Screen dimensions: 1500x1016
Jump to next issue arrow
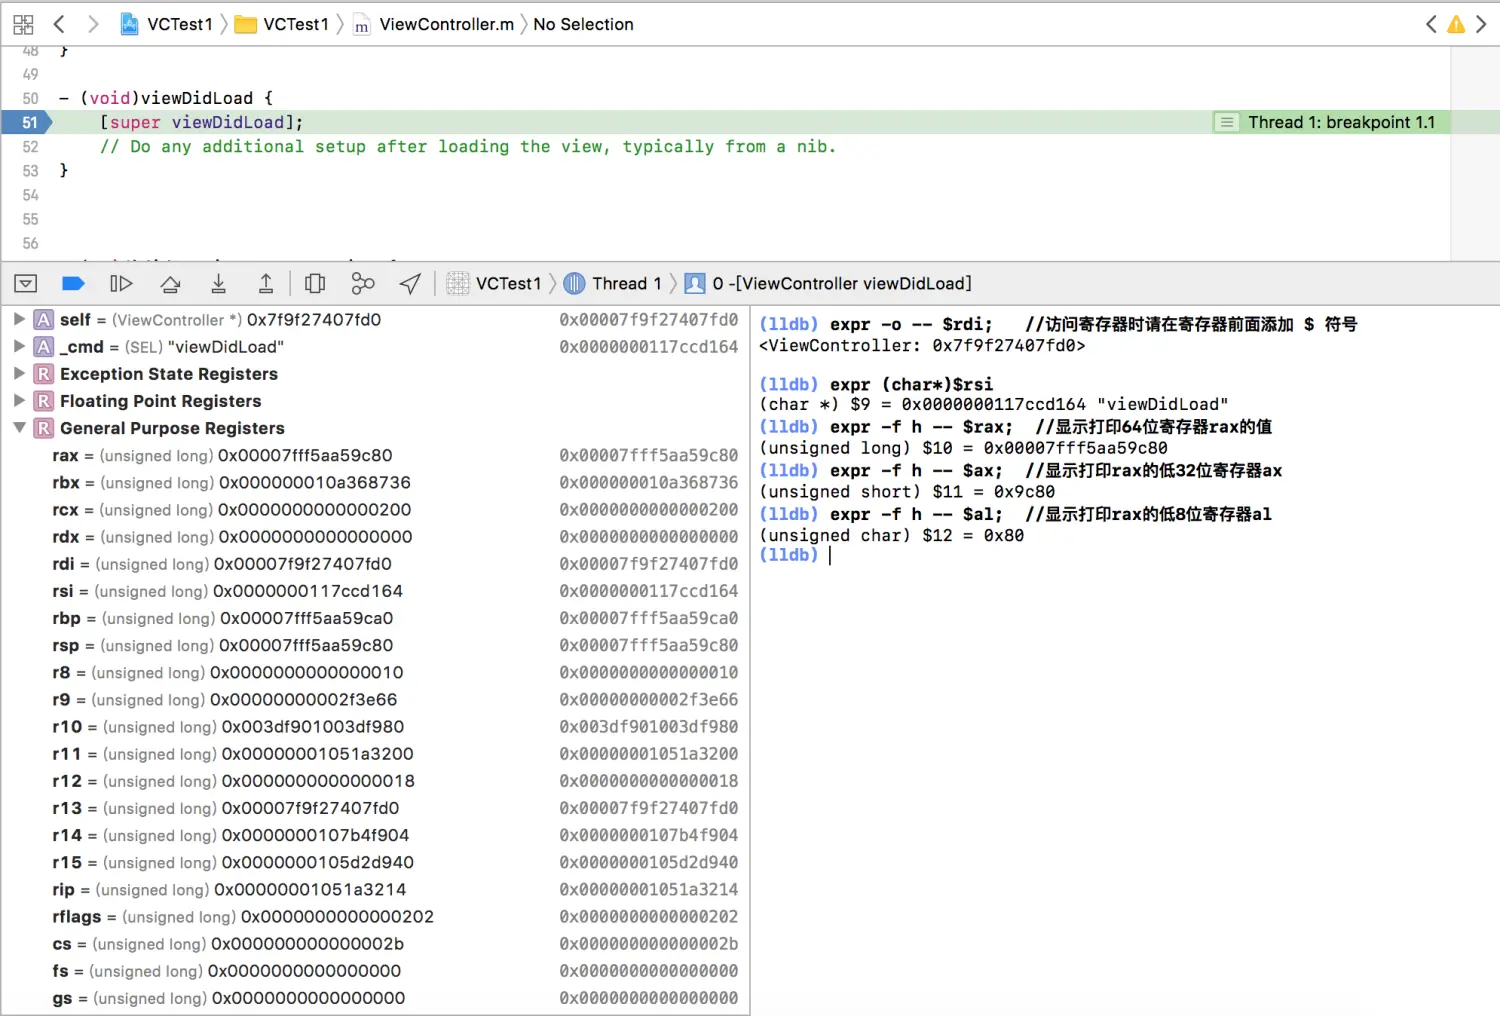coord(1481,24)
